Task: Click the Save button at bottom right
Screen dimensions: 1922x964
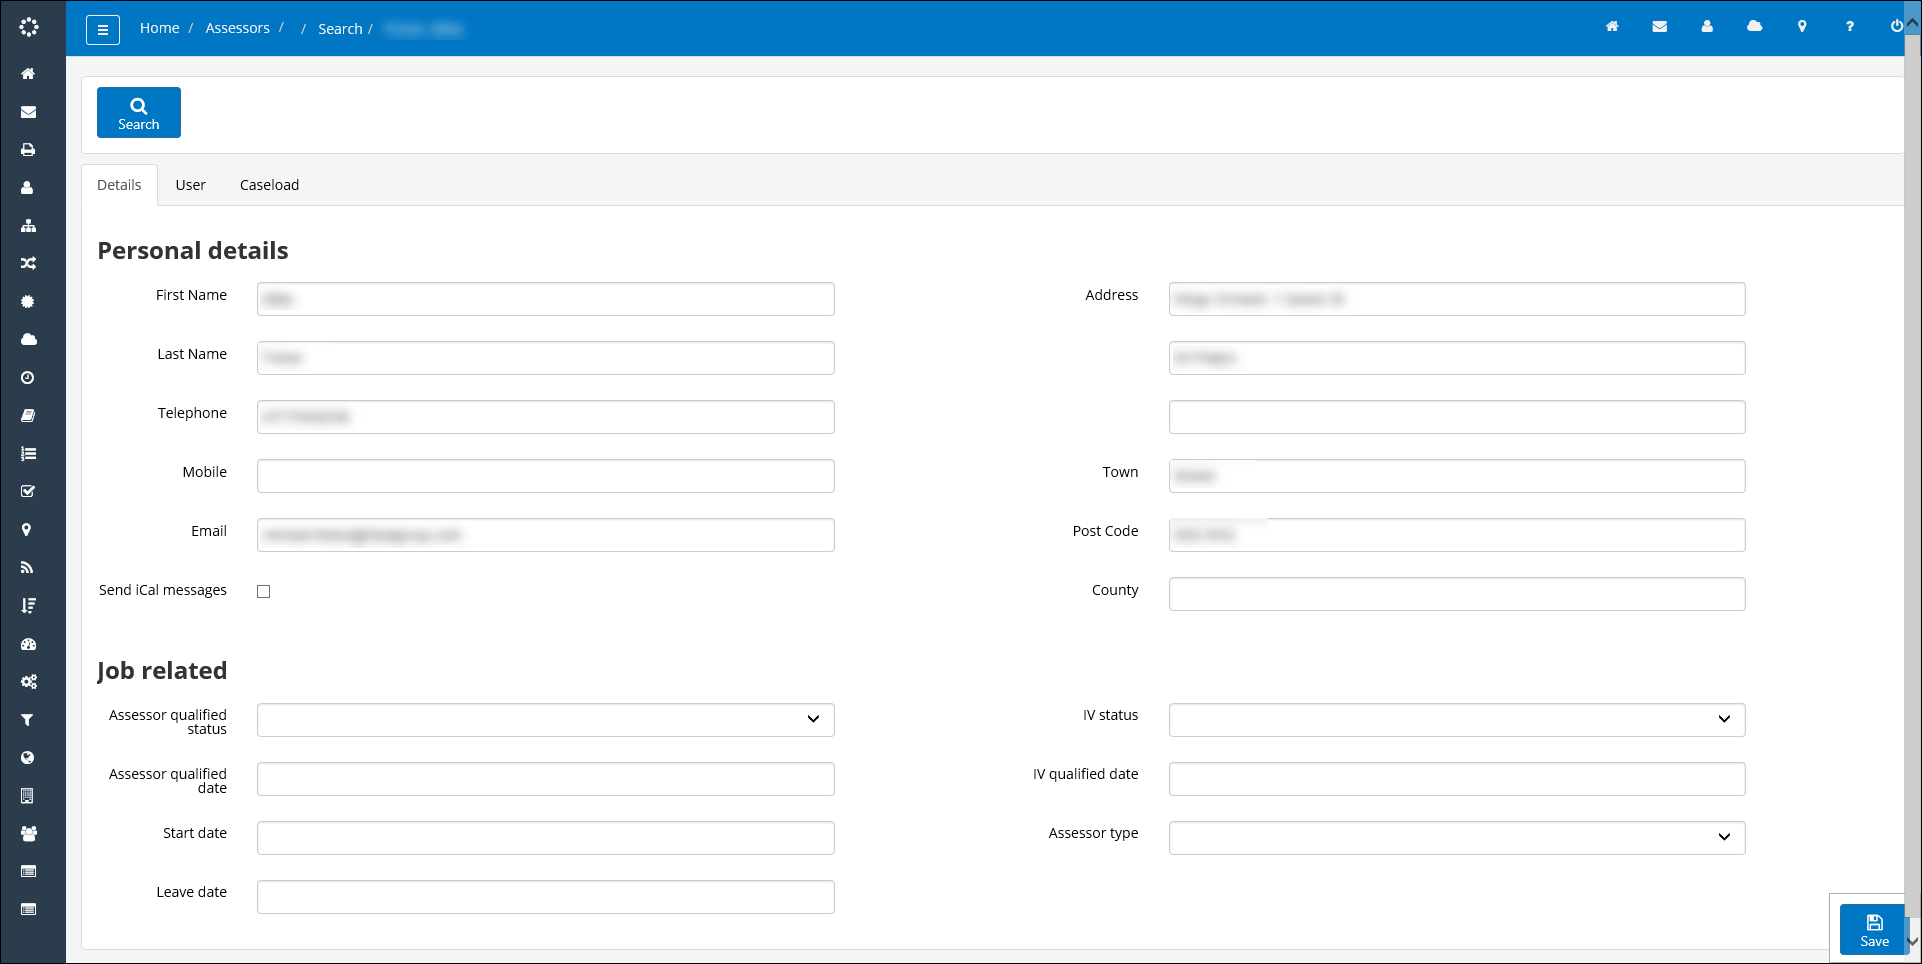Action: coord(1872,930)
